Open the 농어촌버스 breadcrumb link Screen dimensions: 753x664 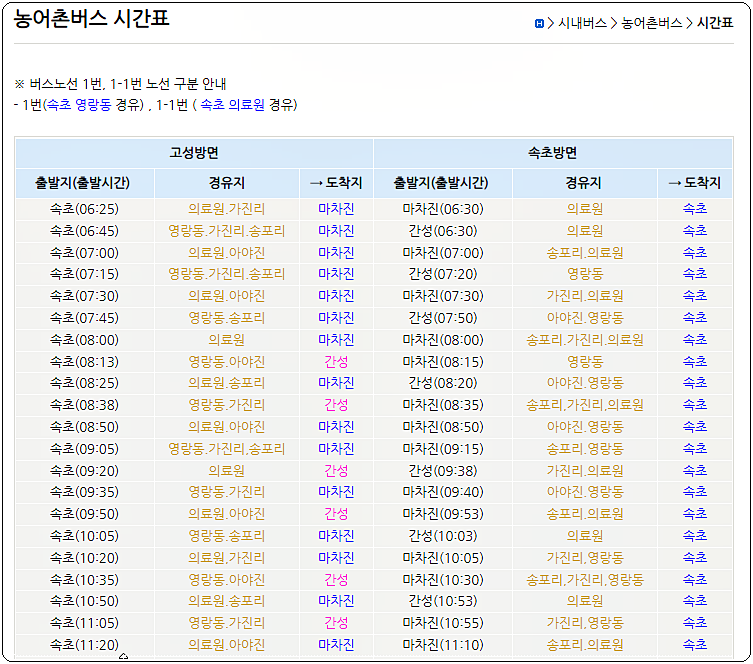pos(651,23)
